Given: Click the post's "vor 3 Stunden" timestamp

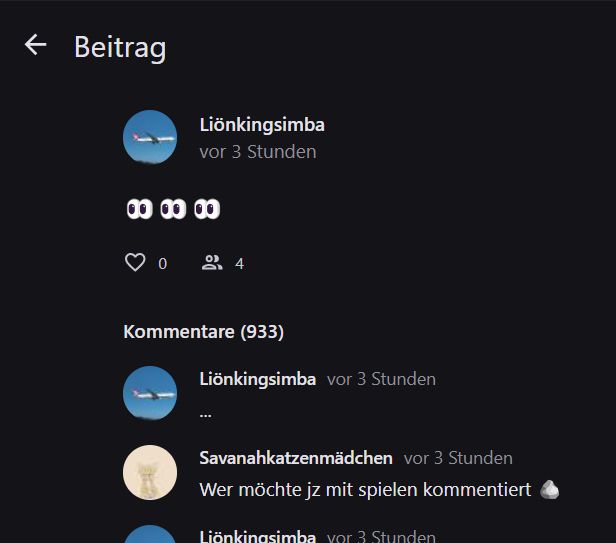Looking at the screenshot, I should 258,152.
